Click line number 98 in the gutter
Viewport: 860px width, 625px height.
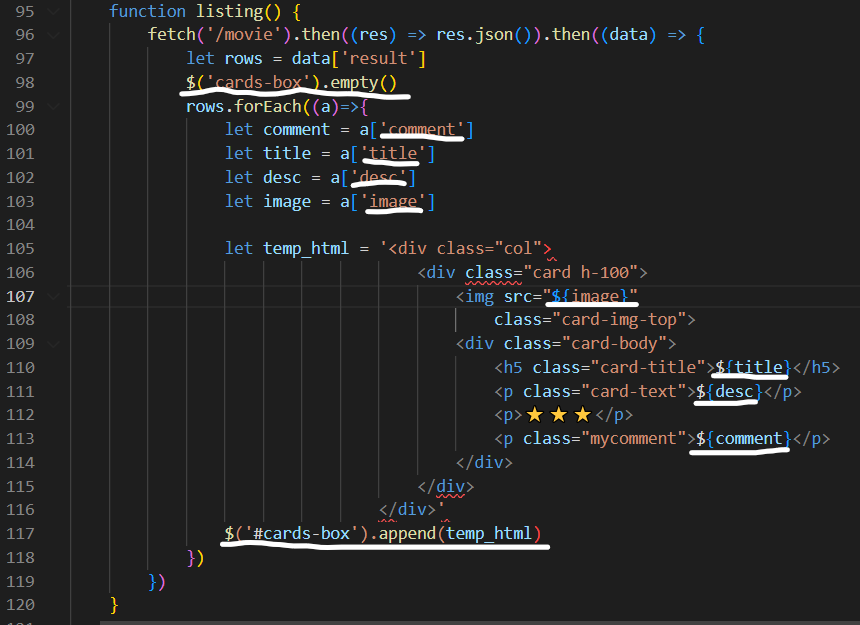[x=25, y=83]
